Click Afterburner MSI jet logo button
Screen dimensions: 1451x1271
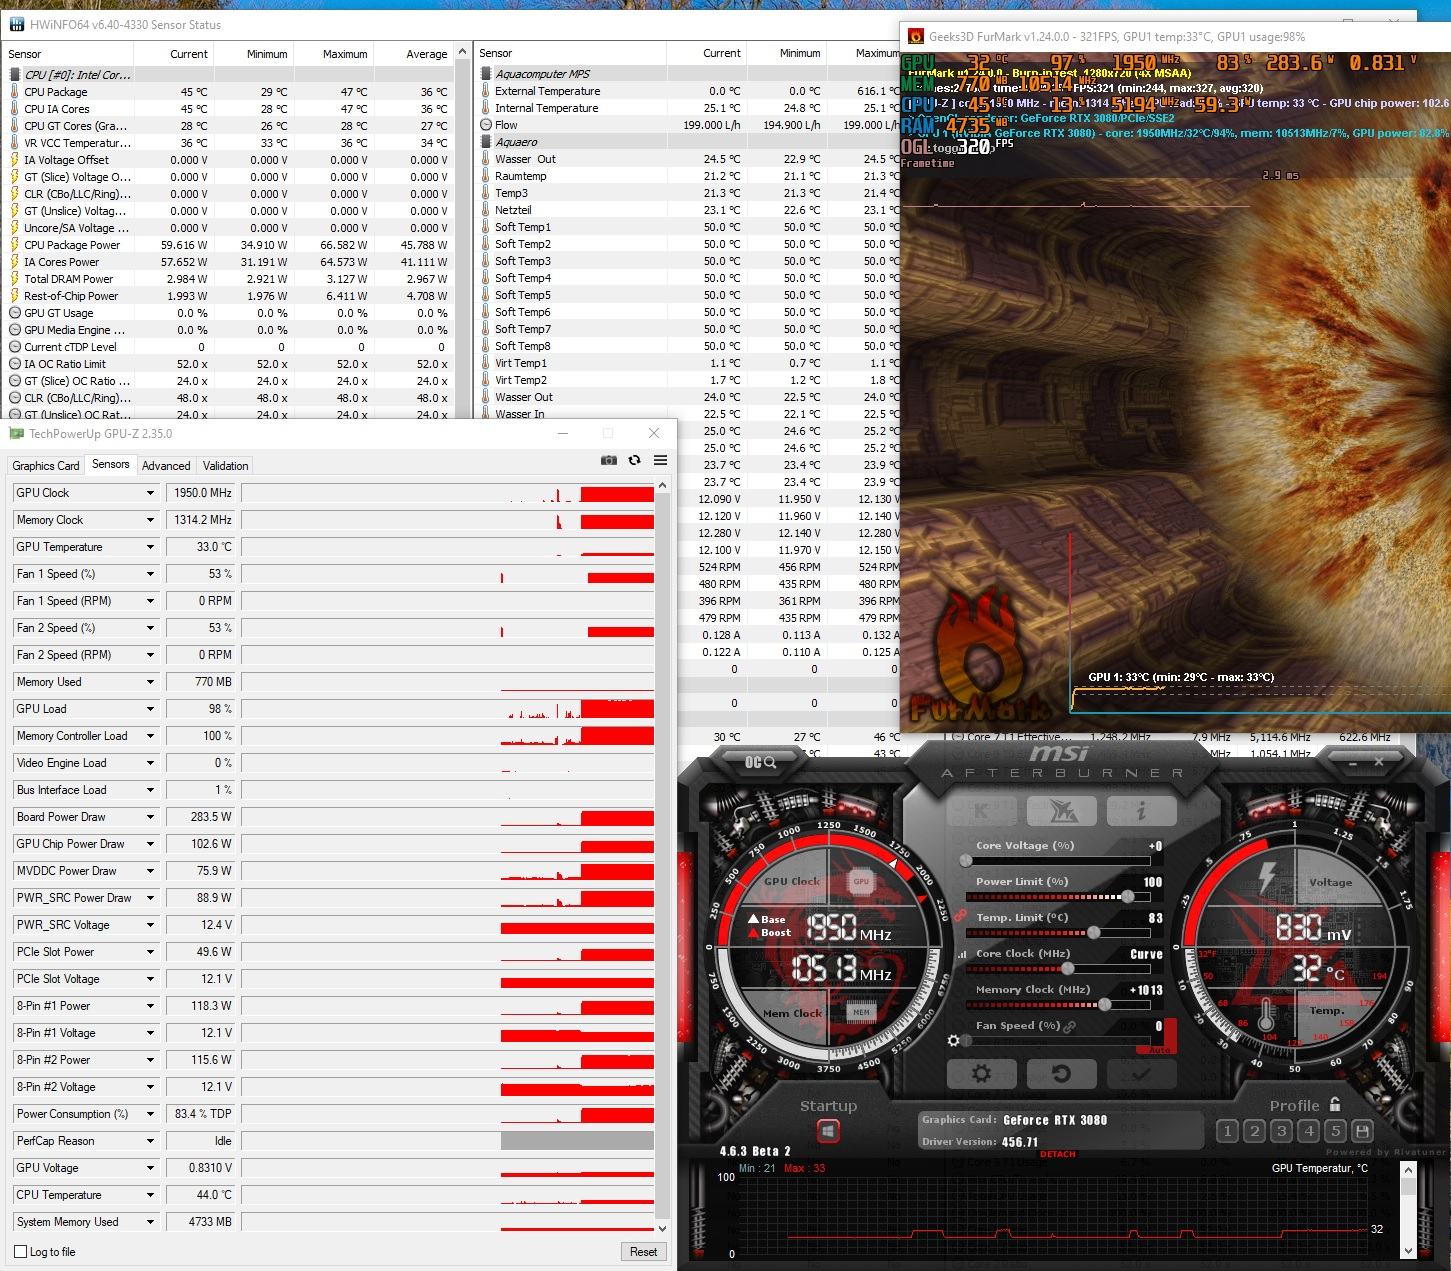pos(1061,812)
